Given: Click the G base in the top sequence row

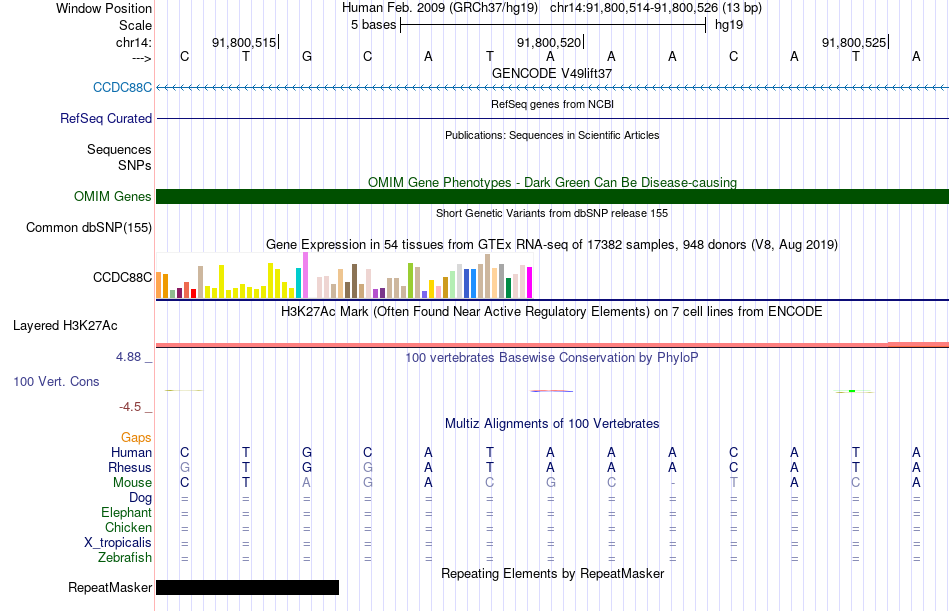Looking at the screenshot, I should pyautogui.click(x=307, y=56).
